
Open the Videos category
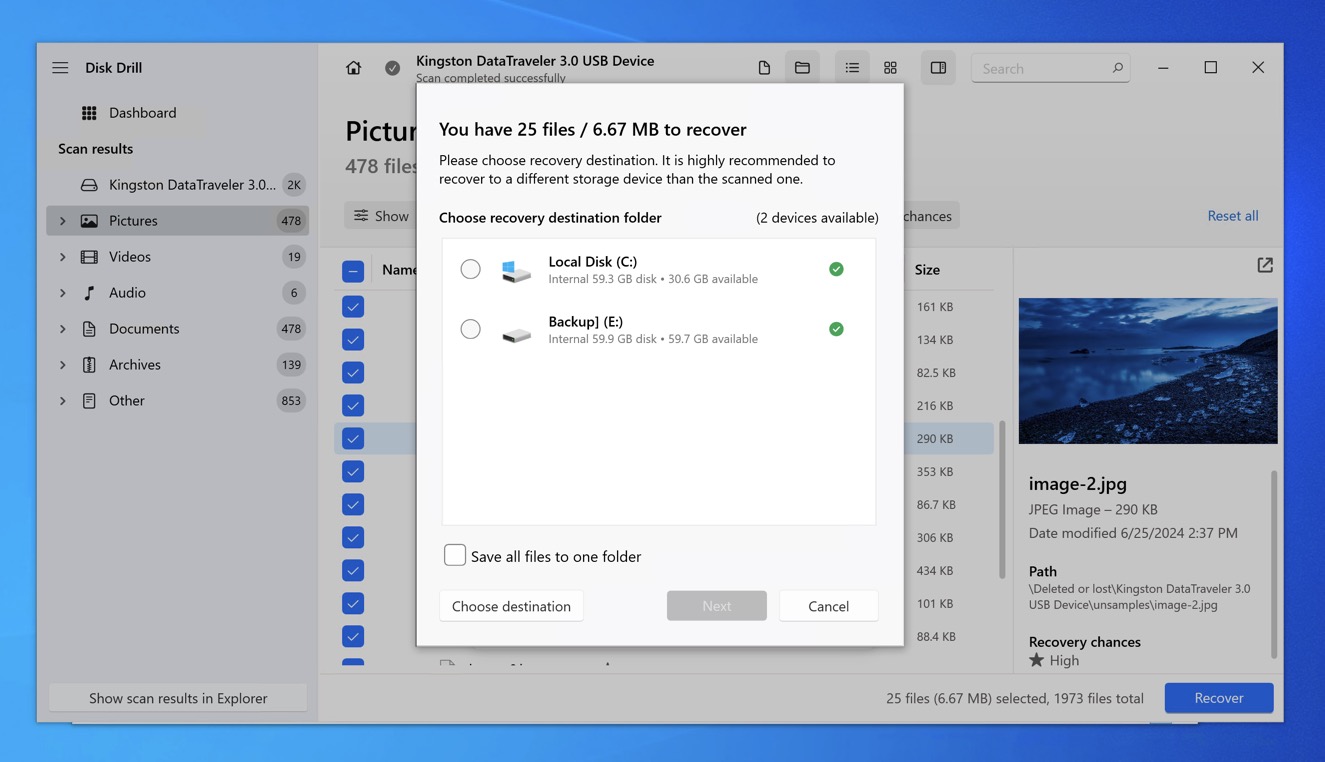[178, 257]
